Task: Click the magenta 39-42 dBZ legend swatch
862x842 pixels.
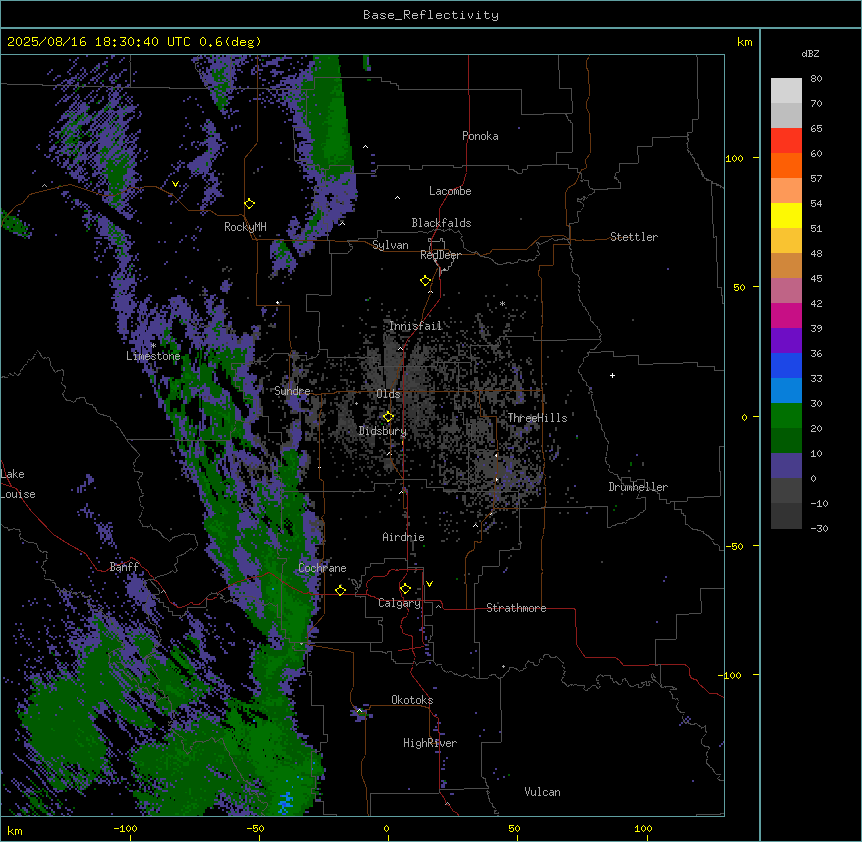Action: (x=786, y=315)
